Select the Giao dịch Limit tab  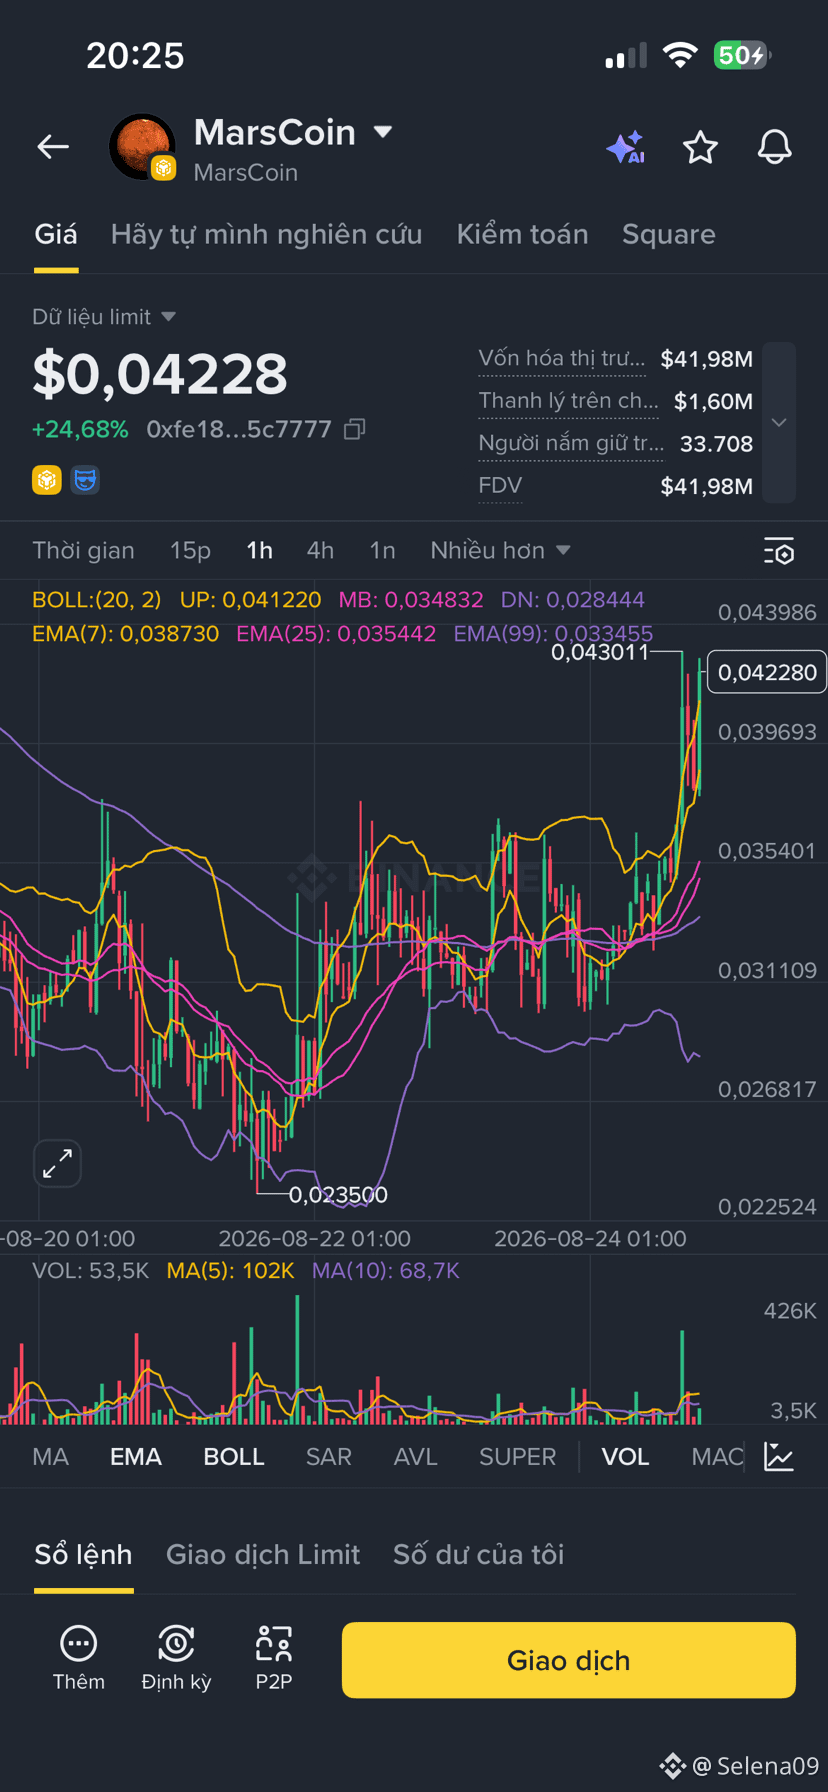coord(263,1554)
